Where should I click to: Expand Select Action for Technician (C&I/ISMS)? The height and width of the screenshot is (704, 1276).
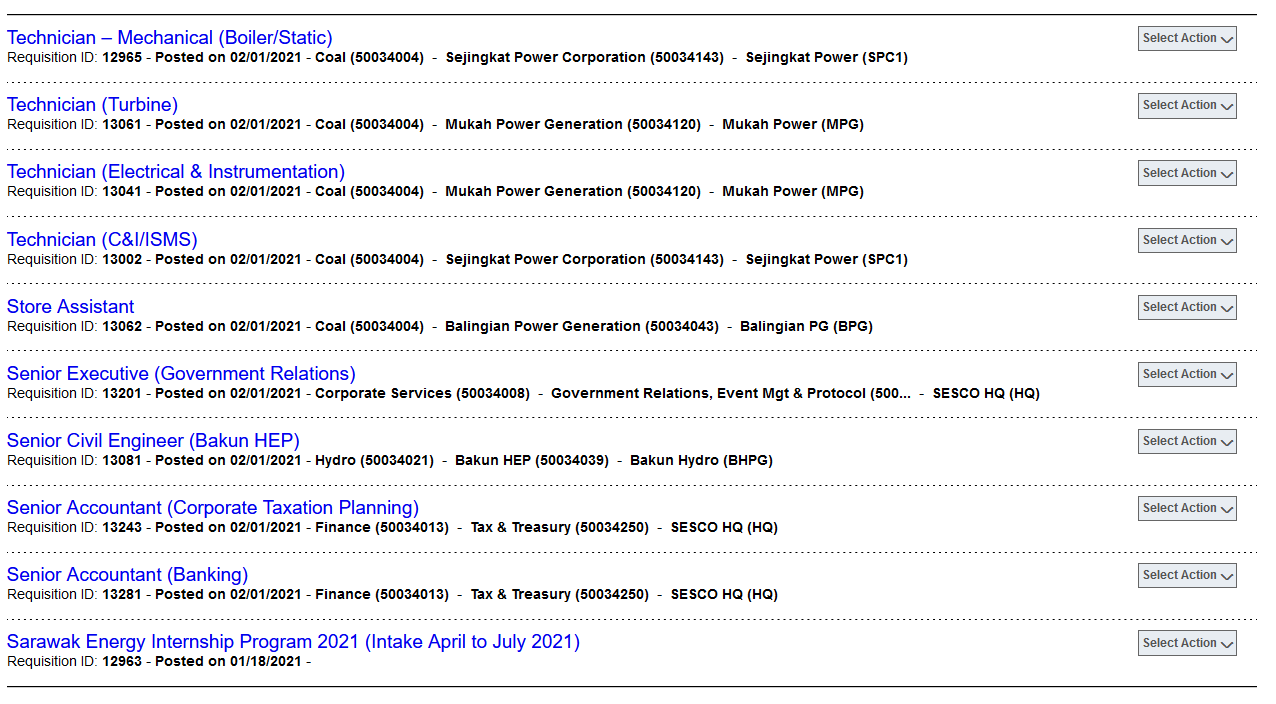(x=1187, y=240)
